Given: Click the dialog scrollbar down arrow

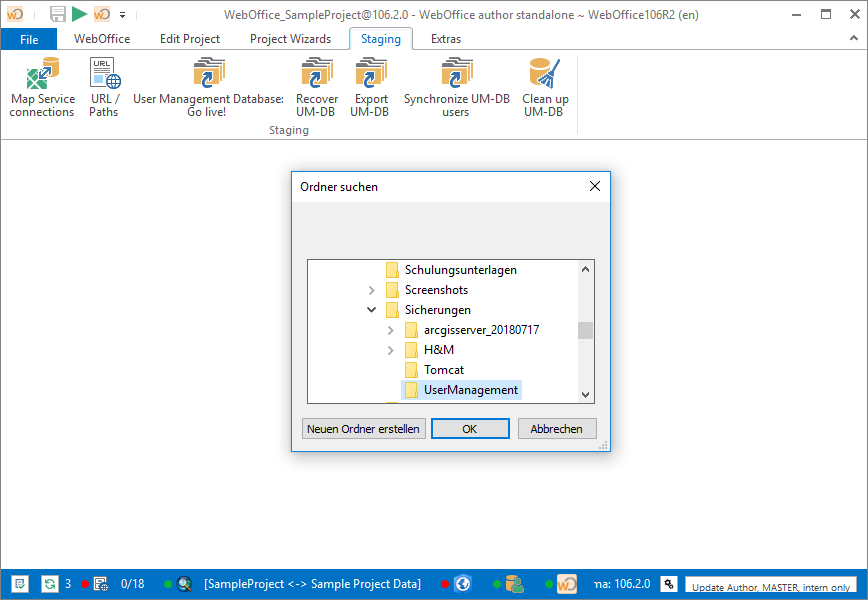Looking at the screenshot, I should pyautogui.click(x=585, y=395).
